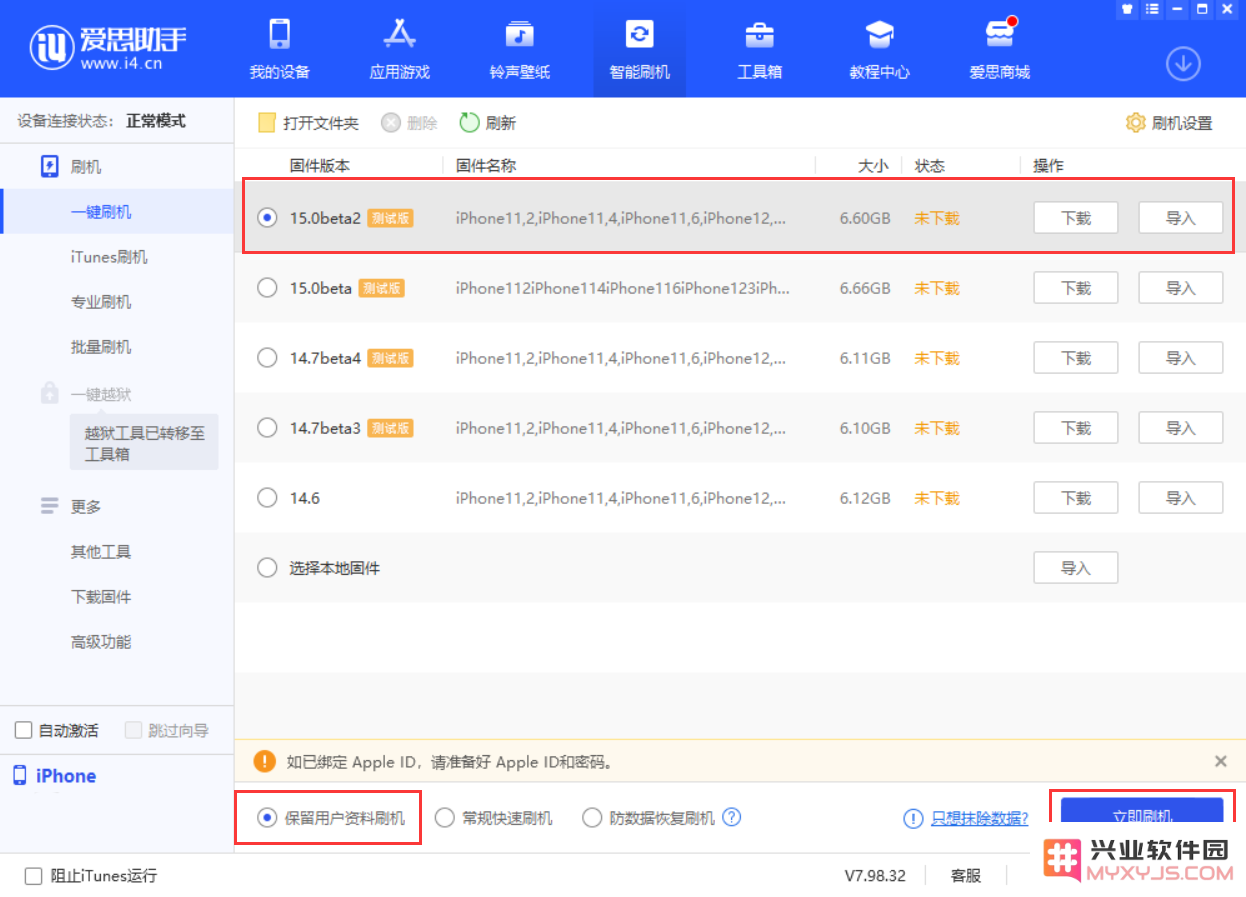The image size is (1246, 897).
Task: Click the iPhone device name label
Action: [x=66, y=776]
